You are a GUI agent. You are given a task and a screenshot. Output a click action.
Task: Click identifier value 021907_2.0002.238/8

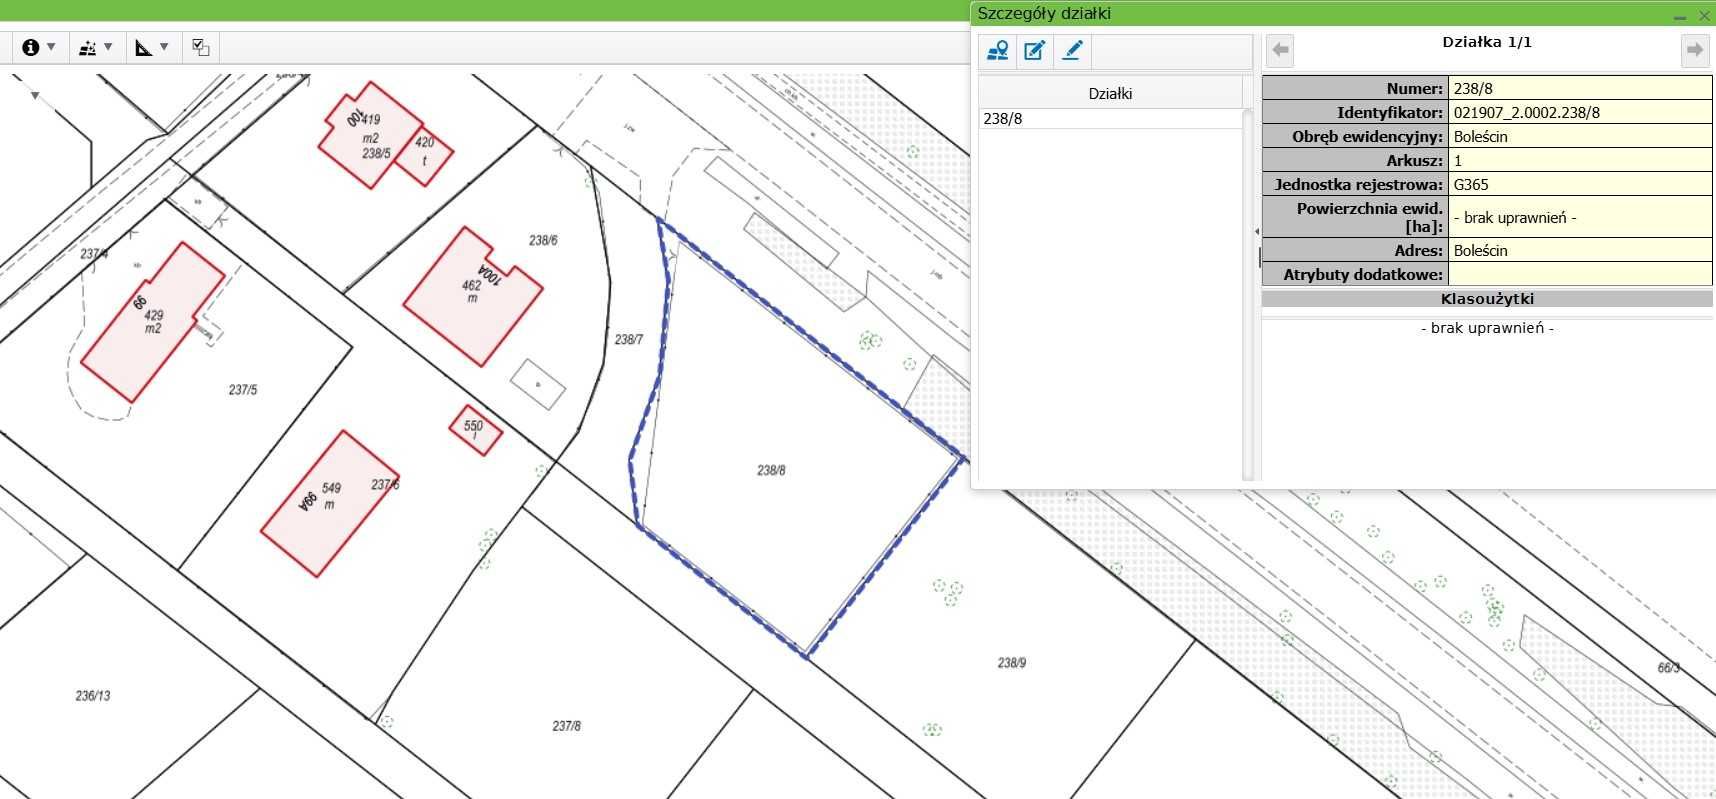(1580, 112)
